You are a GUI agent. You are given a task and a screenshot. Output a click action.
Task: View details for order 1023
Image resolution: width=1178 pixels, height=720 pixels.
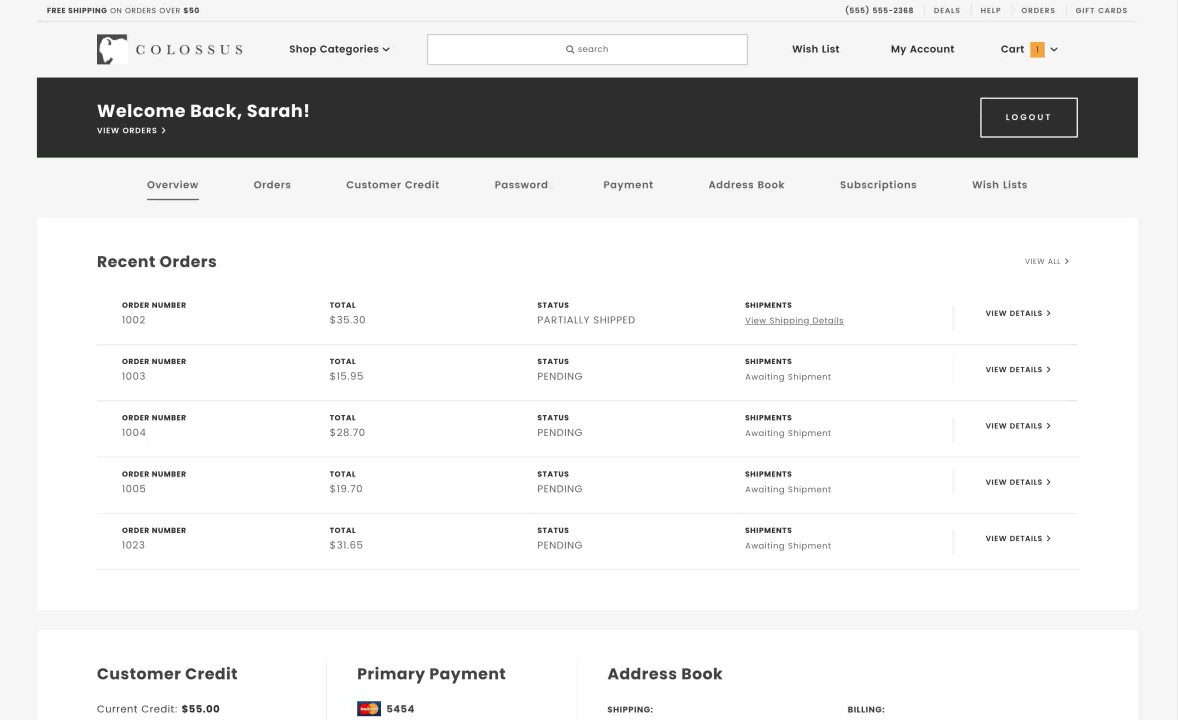click(x=1017, y=539)
